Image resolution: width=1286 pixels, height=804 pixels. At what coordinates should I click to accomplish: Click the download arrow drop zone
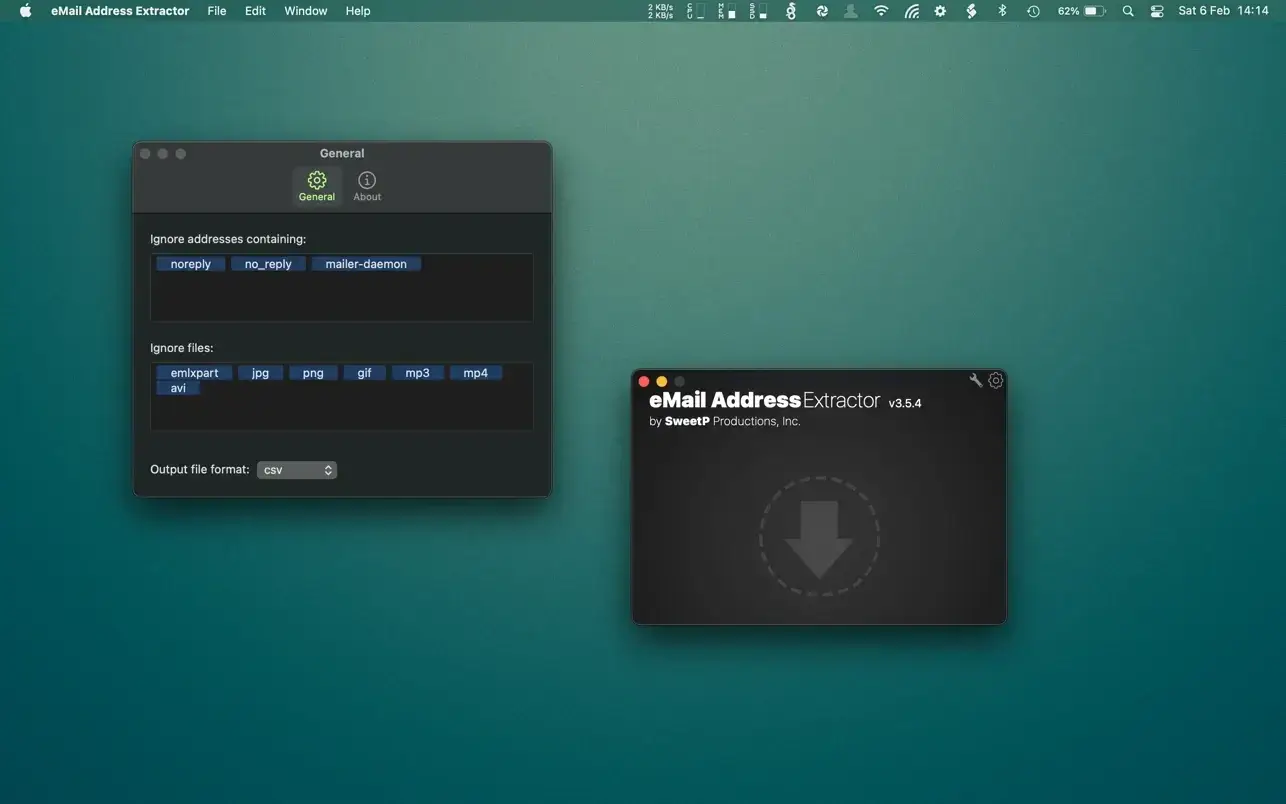(x=819, y=538)
